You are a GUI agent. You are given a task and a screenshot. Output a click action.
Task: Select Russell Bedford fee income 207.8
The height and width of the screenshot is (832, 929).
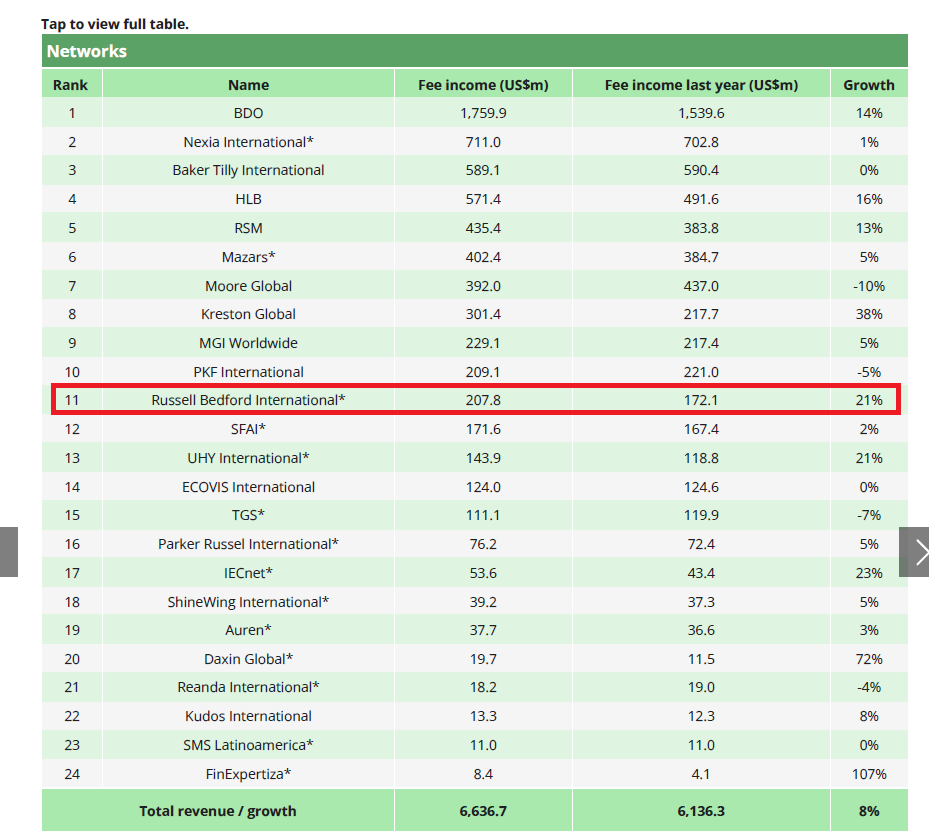[483, 399]
